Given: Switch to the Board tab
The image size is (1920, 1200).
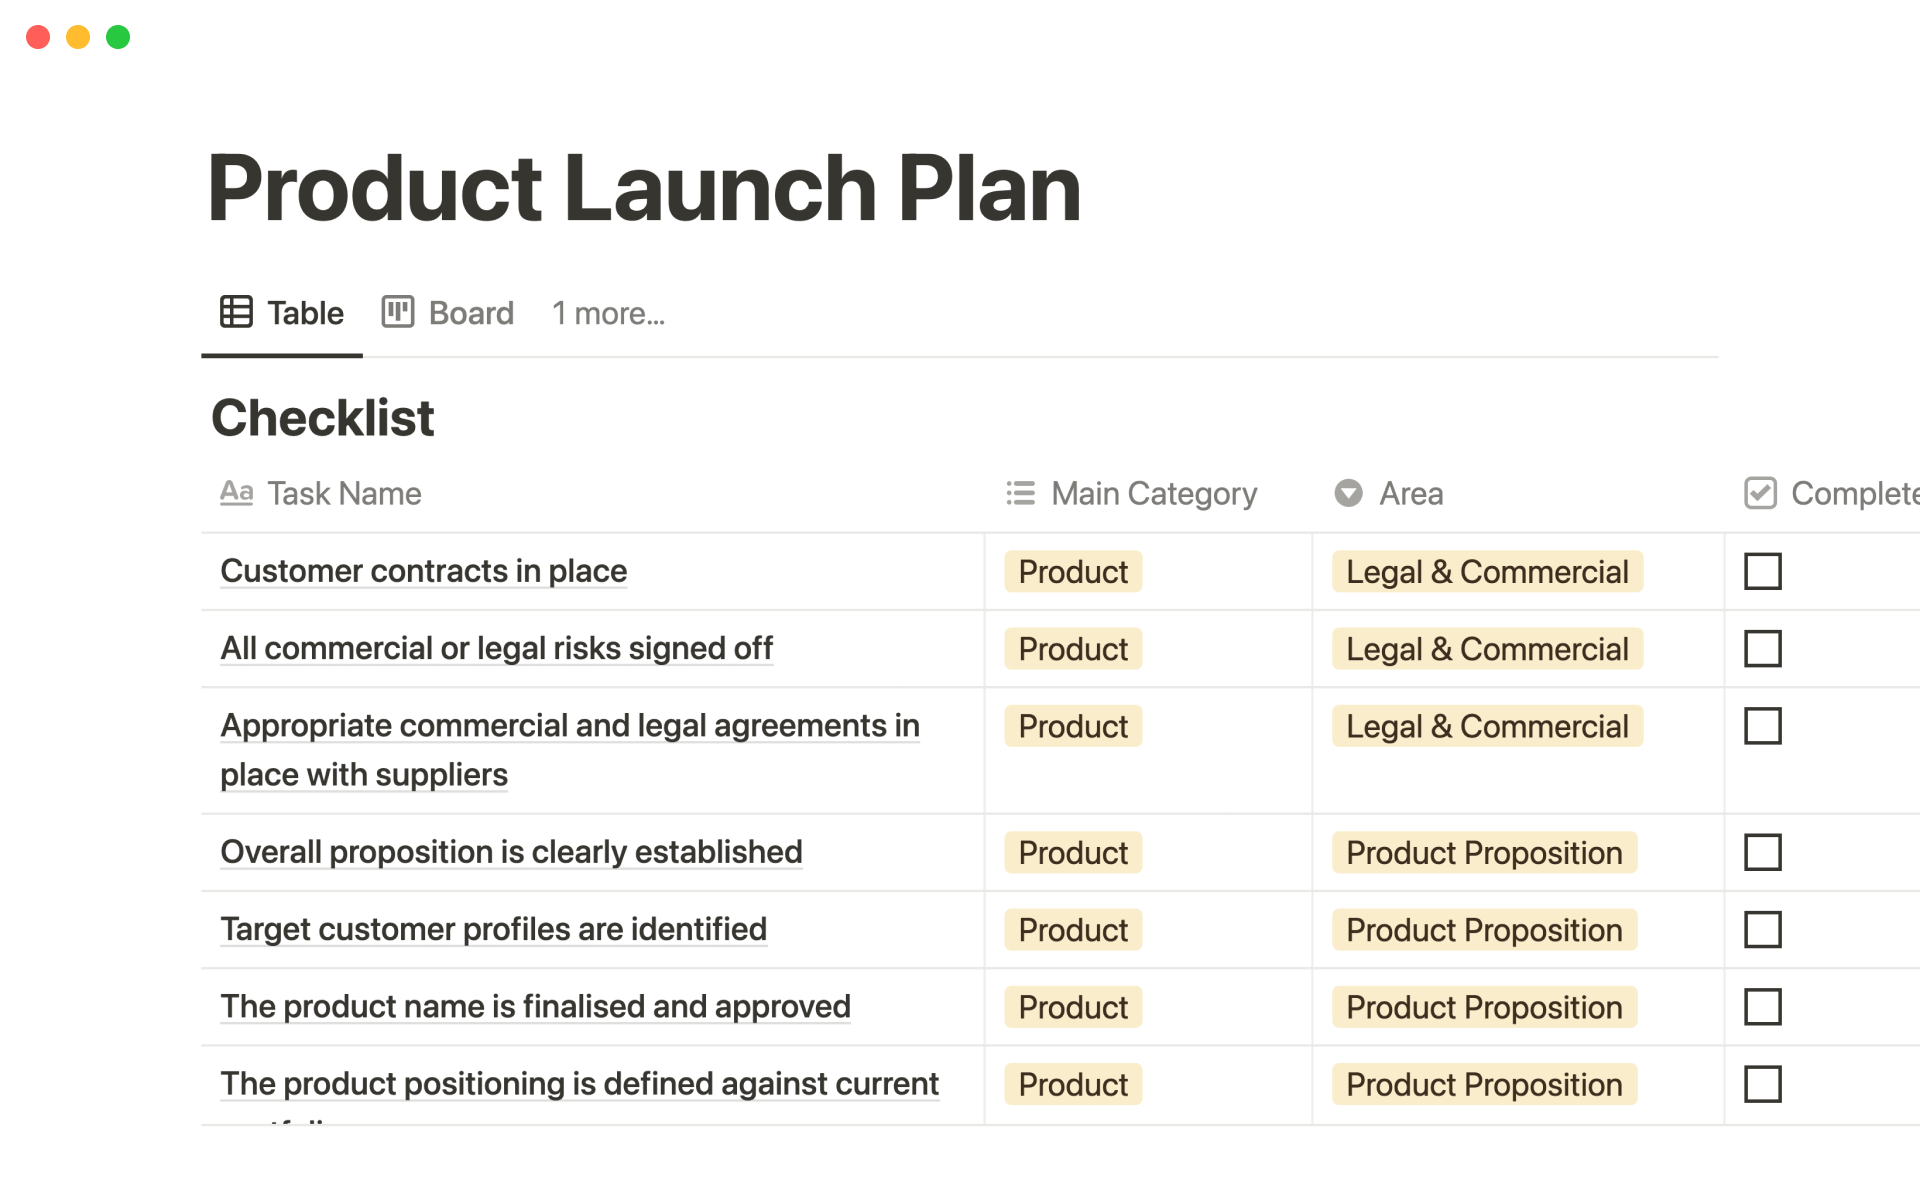Looking at the screenshot, I should [x=470, y=314].
